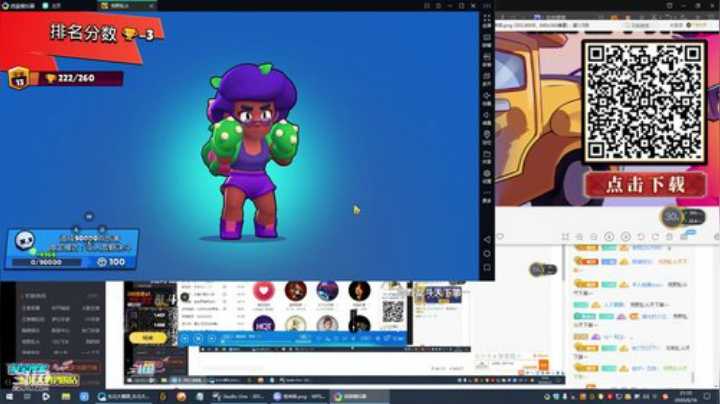Click the yellow button in the dark window
Viewport: 720px width, 404px height.
(x=147, y=337)
